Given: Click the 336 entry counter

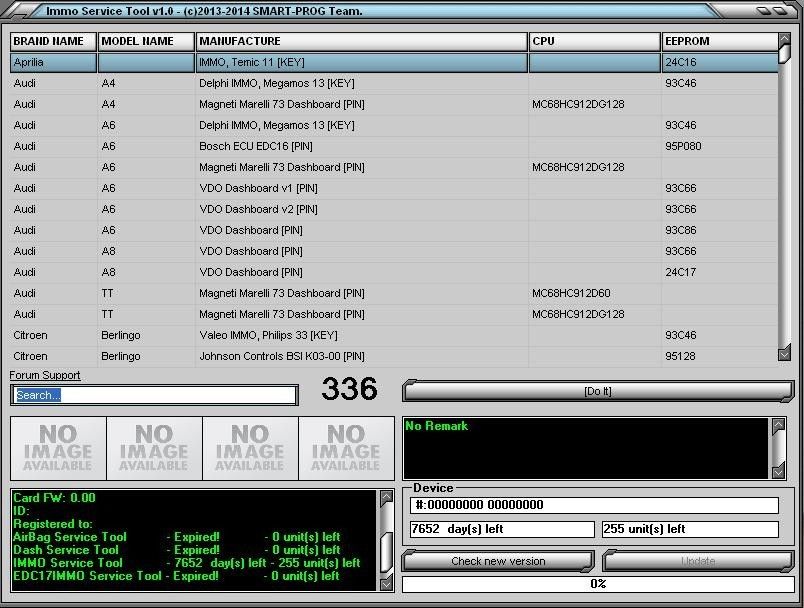Looking at the screenshot, I should click(x=349, y=389).
